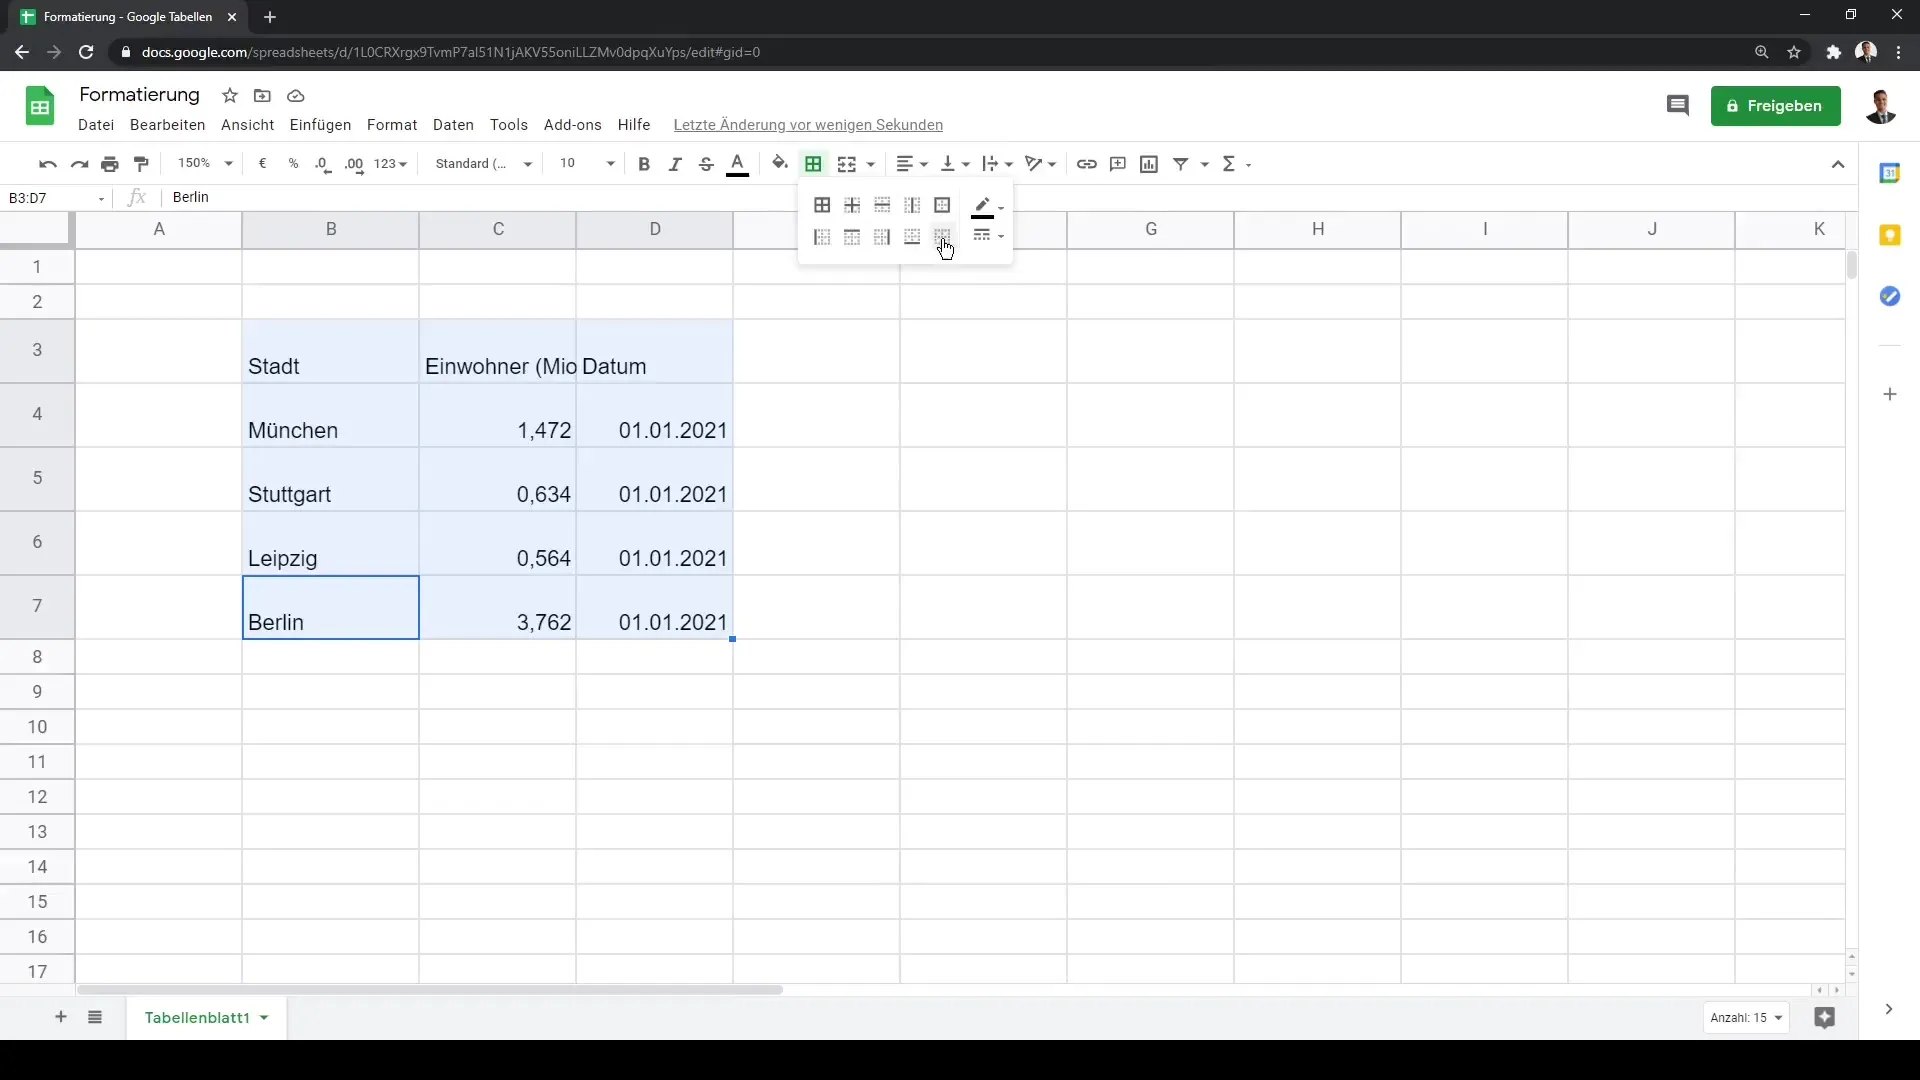Viewport: 1920px width, 1080px height.
Task: Hide menus with the collapse arrow
Action: pos(1838,165)
